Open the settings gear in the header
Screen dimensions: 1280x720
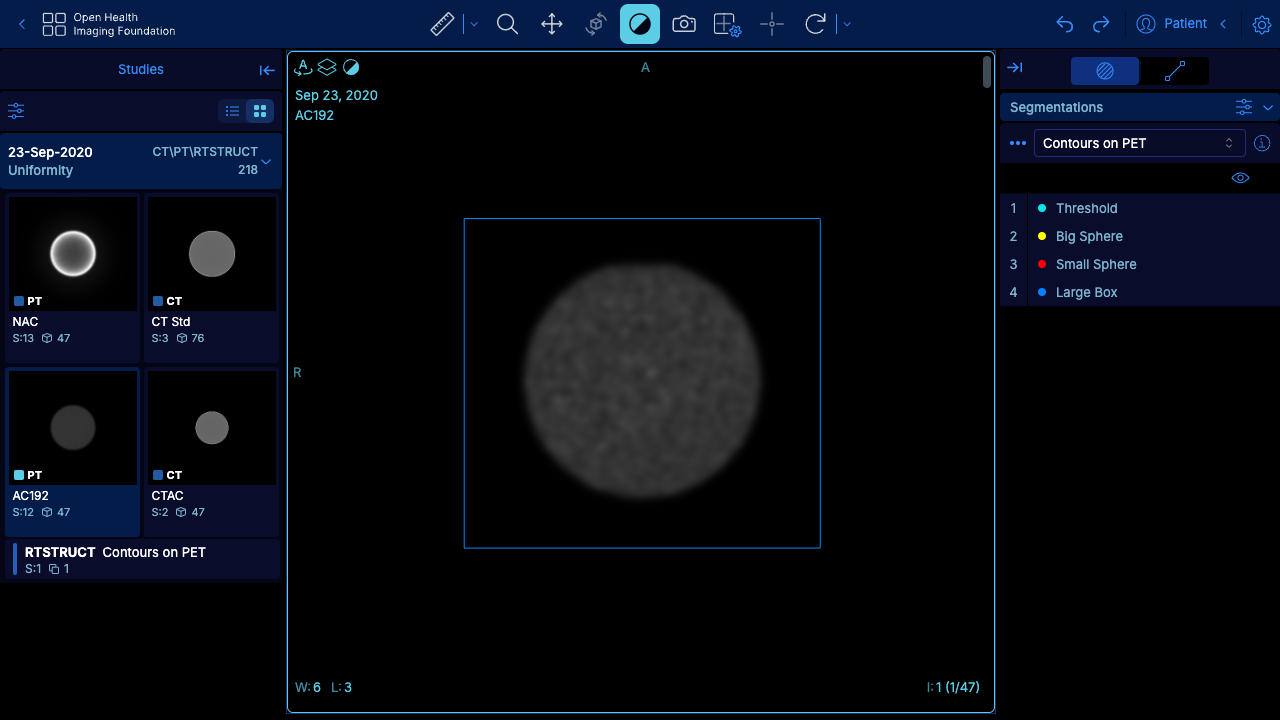1262,24
